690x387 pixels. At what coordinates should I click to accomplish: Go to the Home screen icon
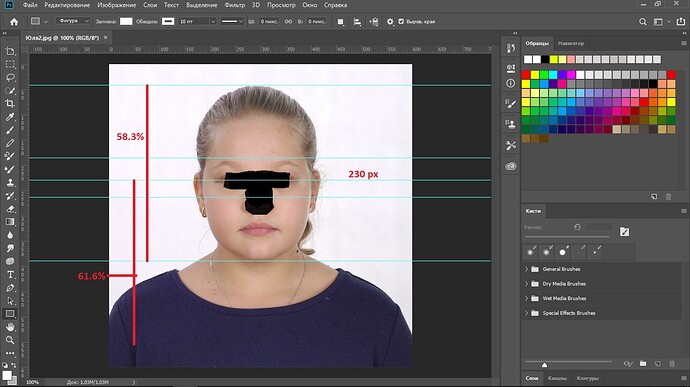(x=14, y=22)
